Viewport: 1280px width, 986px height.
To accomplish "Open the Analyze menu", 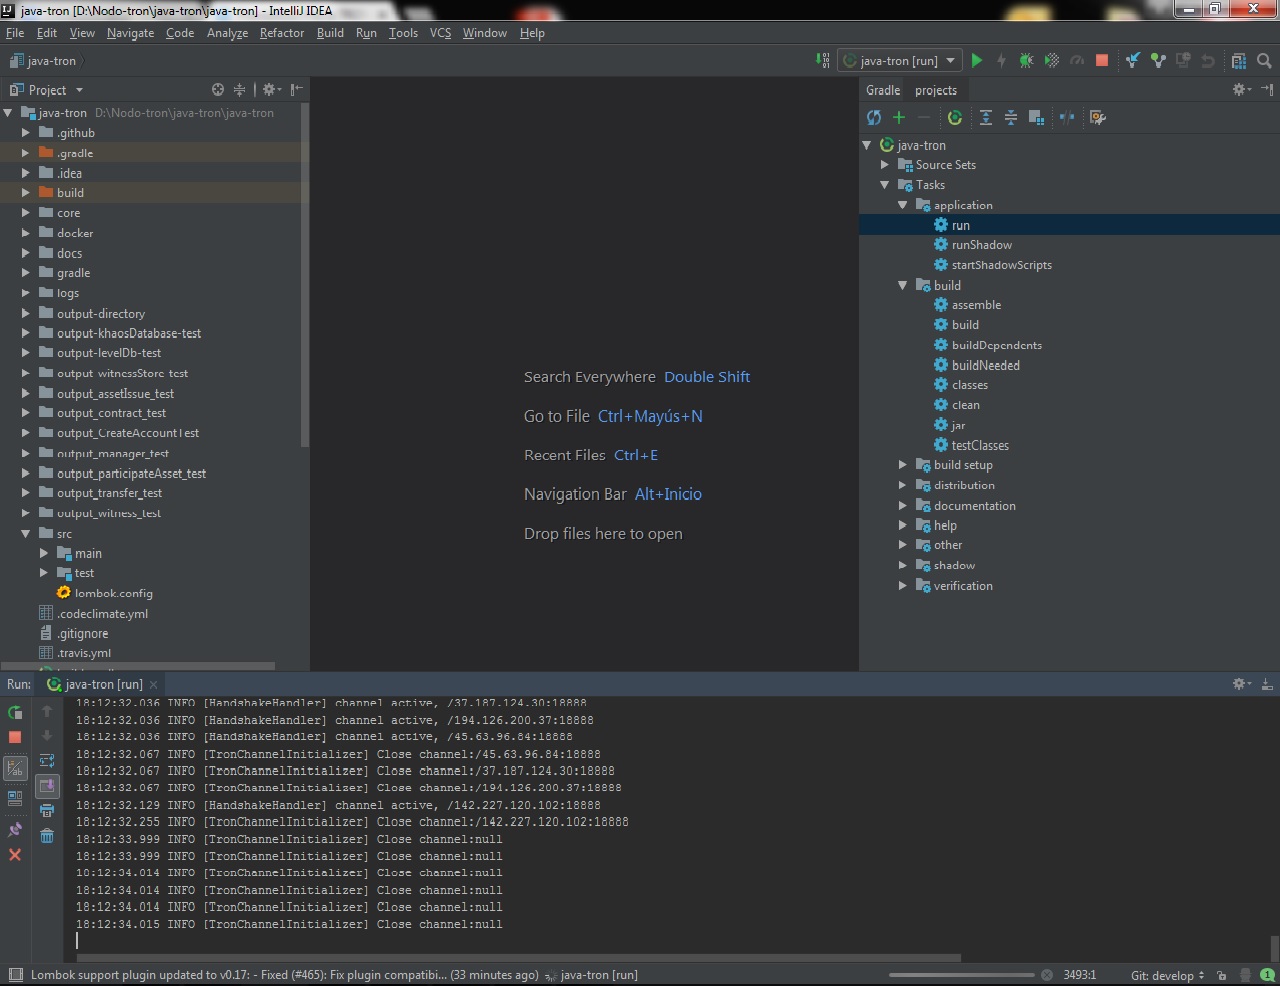I will [227, 33].
